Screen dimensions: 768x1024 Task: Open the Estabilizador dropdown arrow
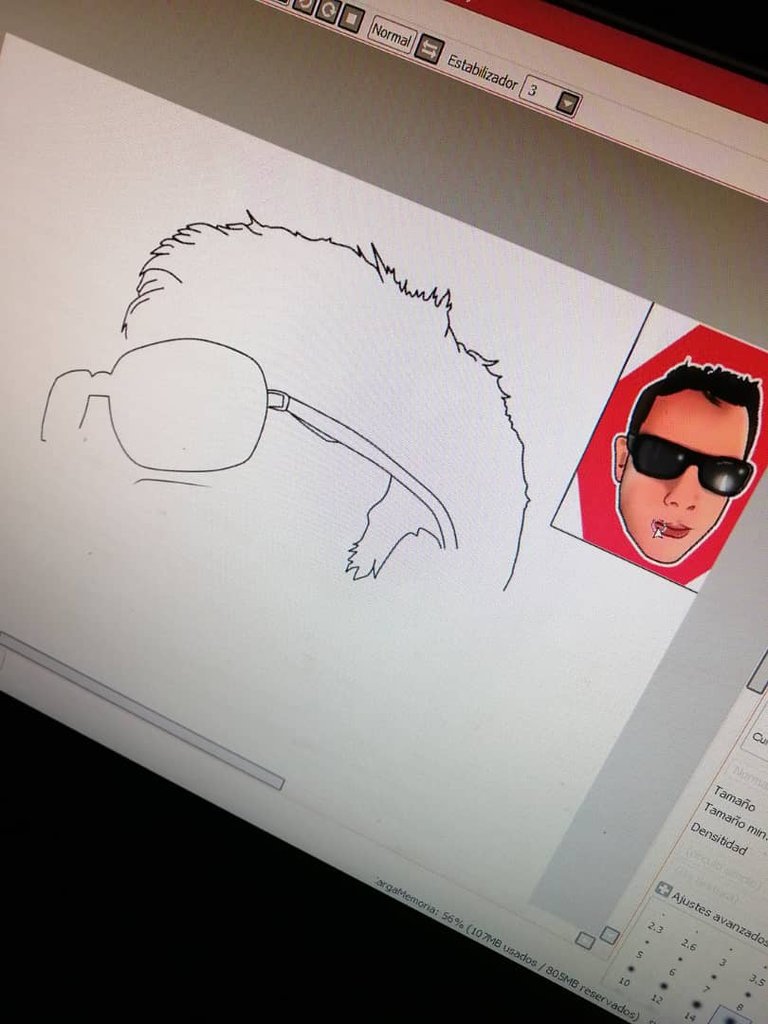pyautogui.click(x=568, y=103)
